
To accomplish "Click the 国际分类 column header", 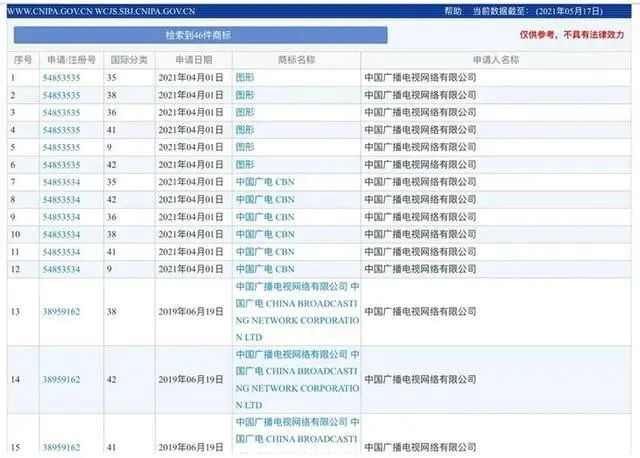I will tap(126, 60).
